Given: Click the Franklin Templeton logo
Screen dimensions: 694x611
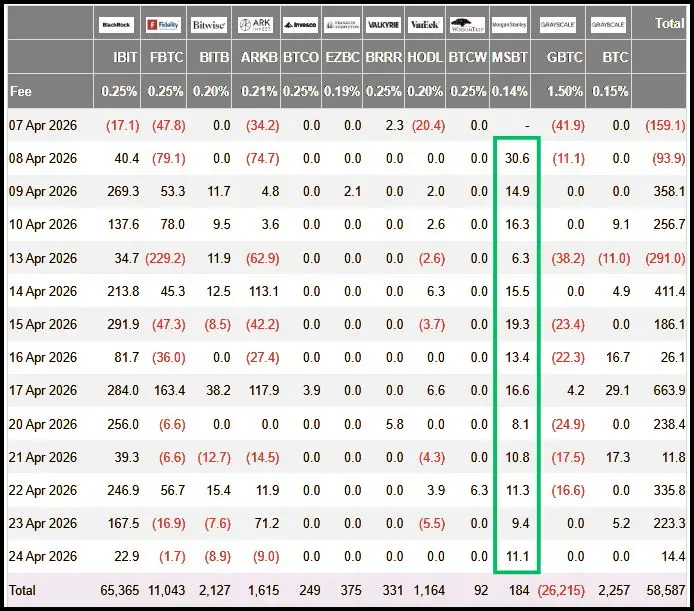Looking at the screenshot, I should pos(342,25).
